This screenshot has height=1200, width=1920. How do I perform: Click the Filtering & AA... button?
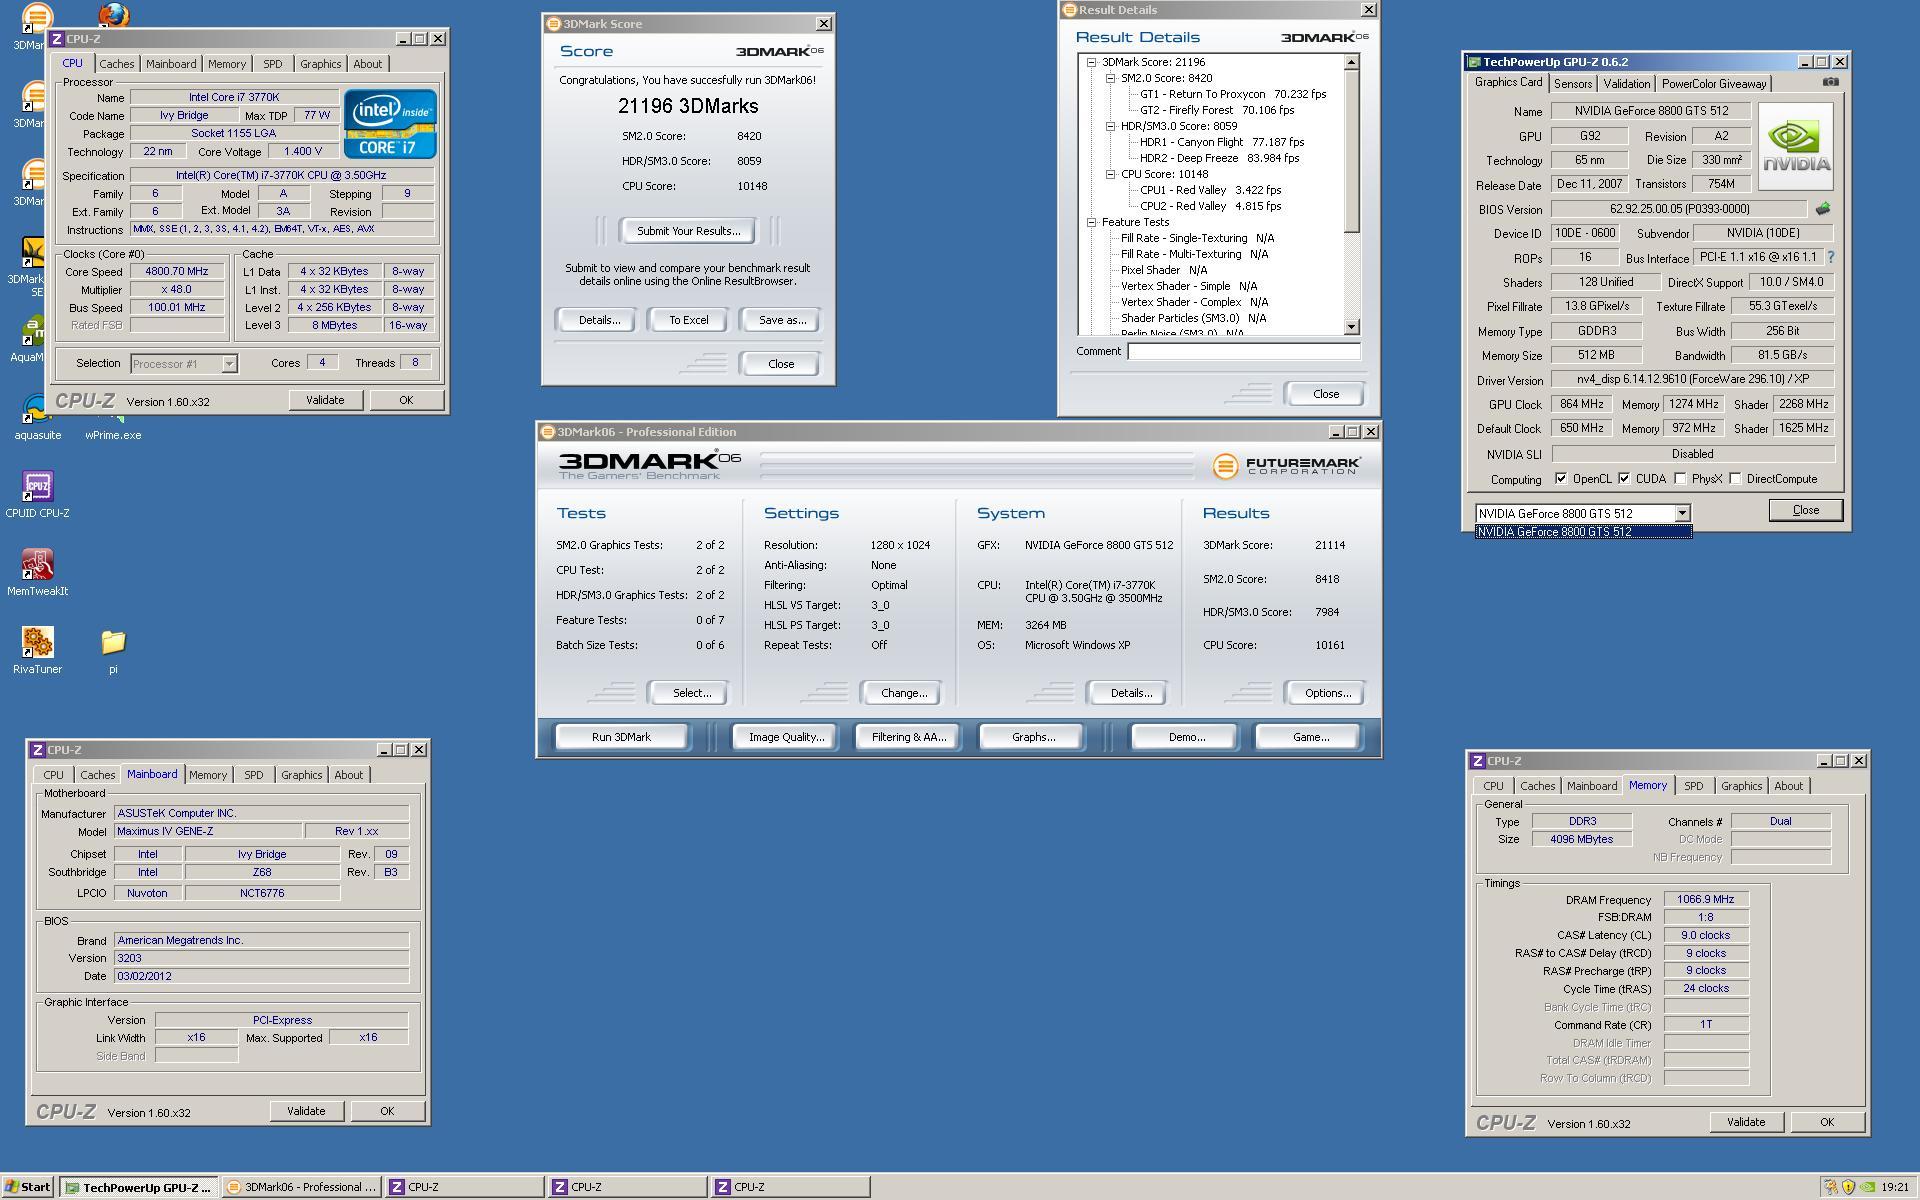(x=908, y=737)
